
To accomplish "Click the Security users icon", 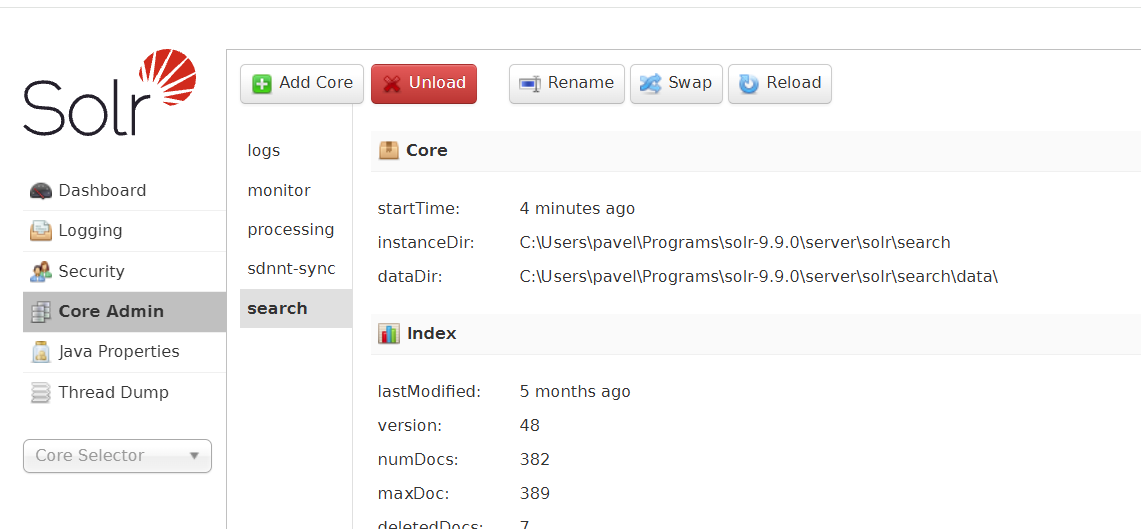I will 41,271.
